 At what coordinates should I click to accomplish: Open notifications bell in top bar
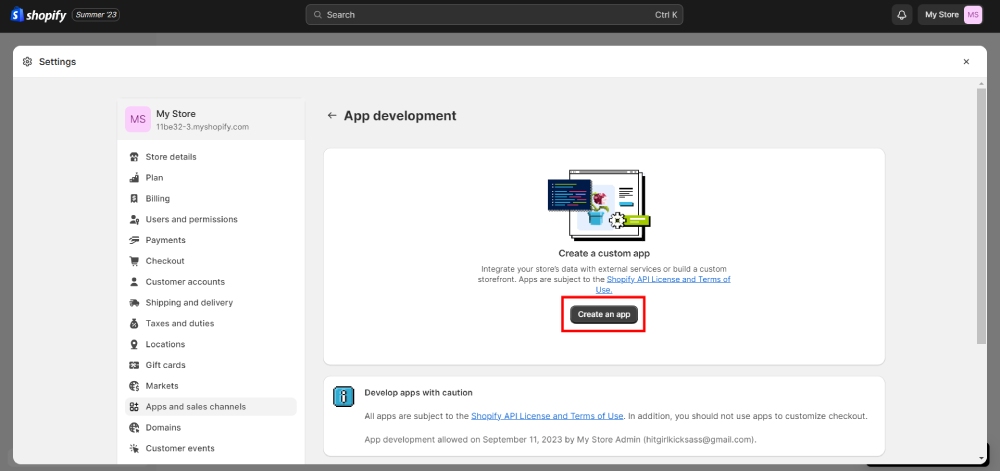[902, 15]
